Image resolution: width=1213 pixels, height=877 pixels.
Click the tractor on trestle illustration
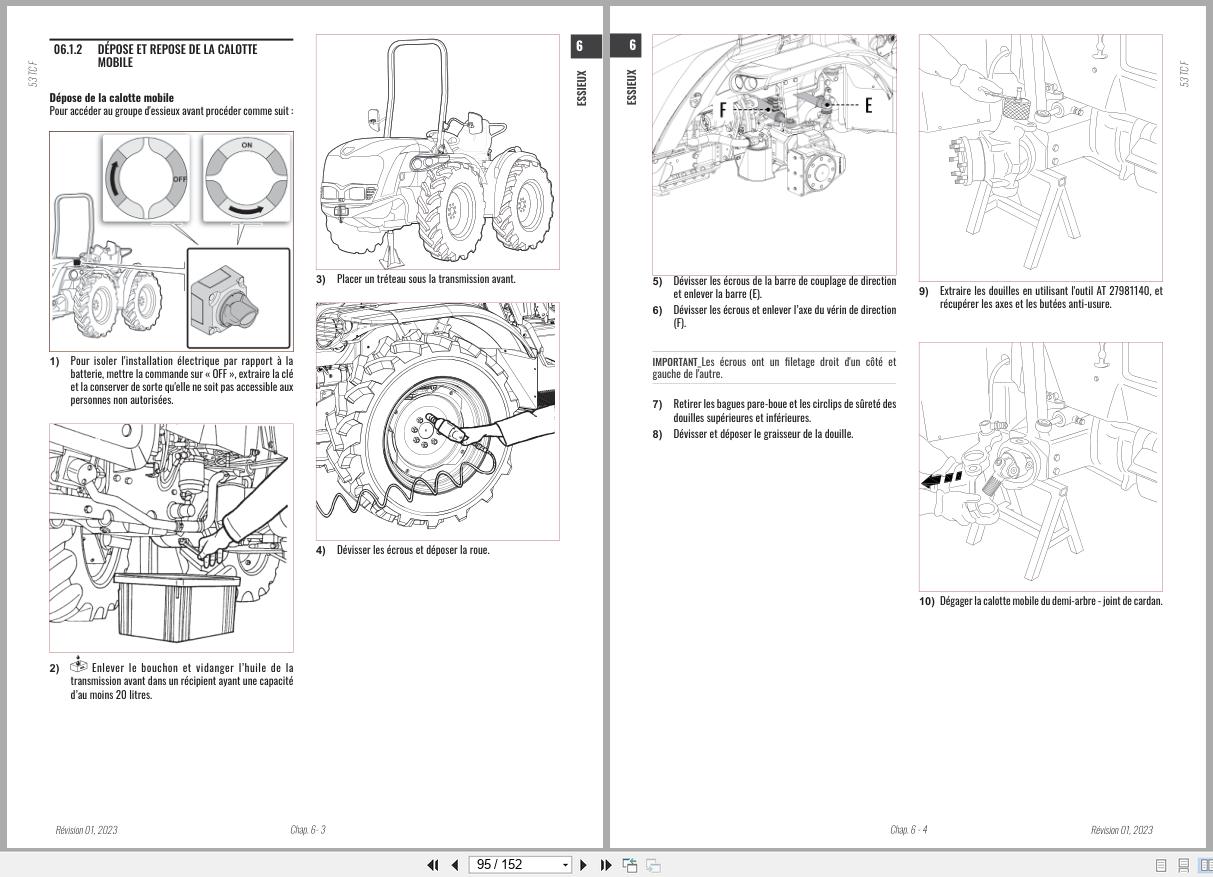click(438, 151)
